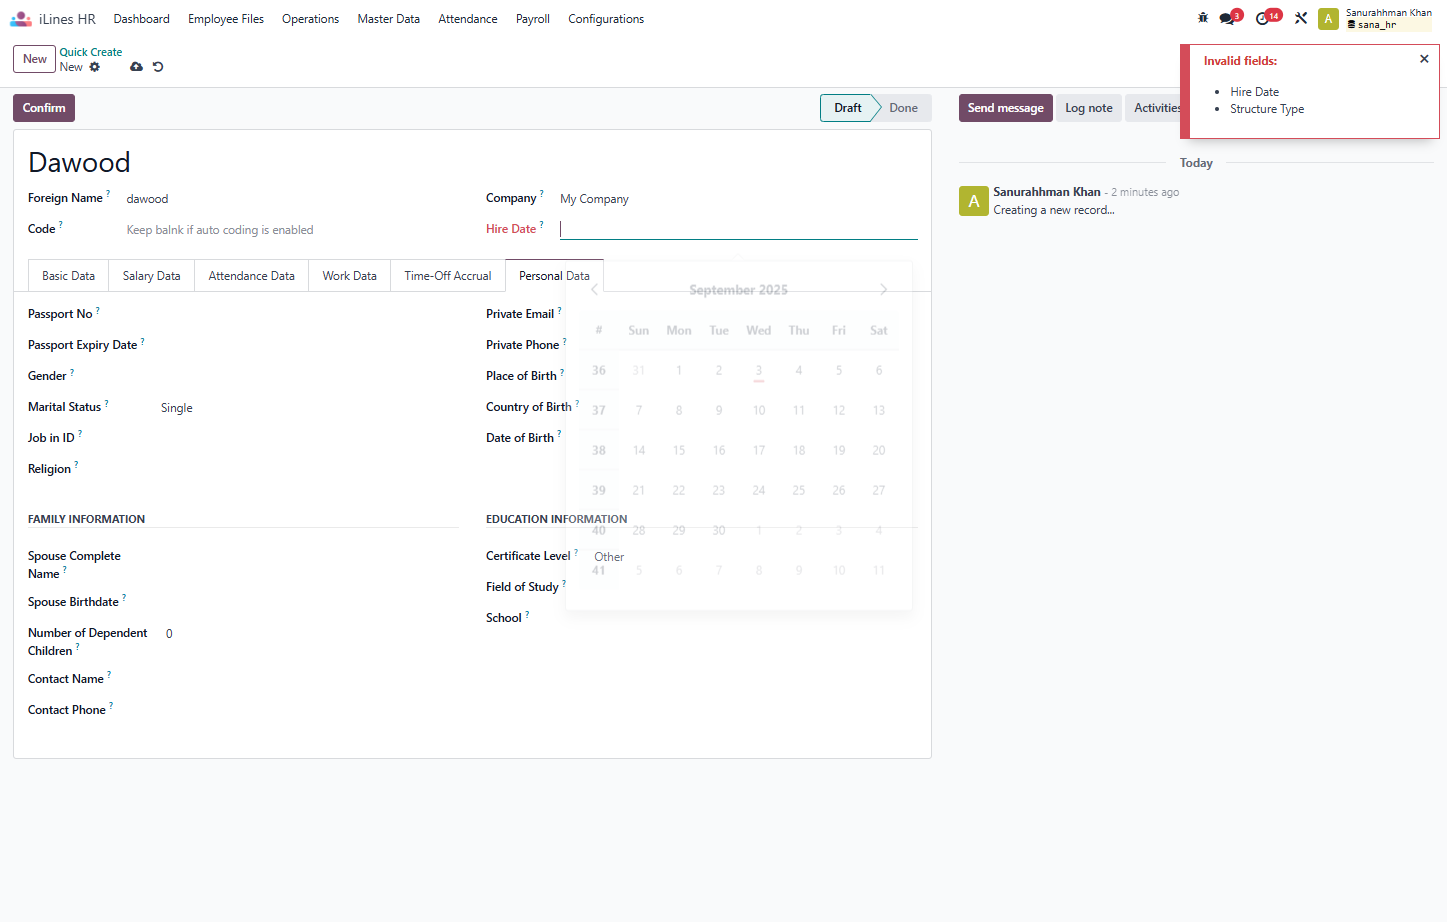Open the activities clock icon
Screen dimensions: 1447x922
(x=1262, y=18)
